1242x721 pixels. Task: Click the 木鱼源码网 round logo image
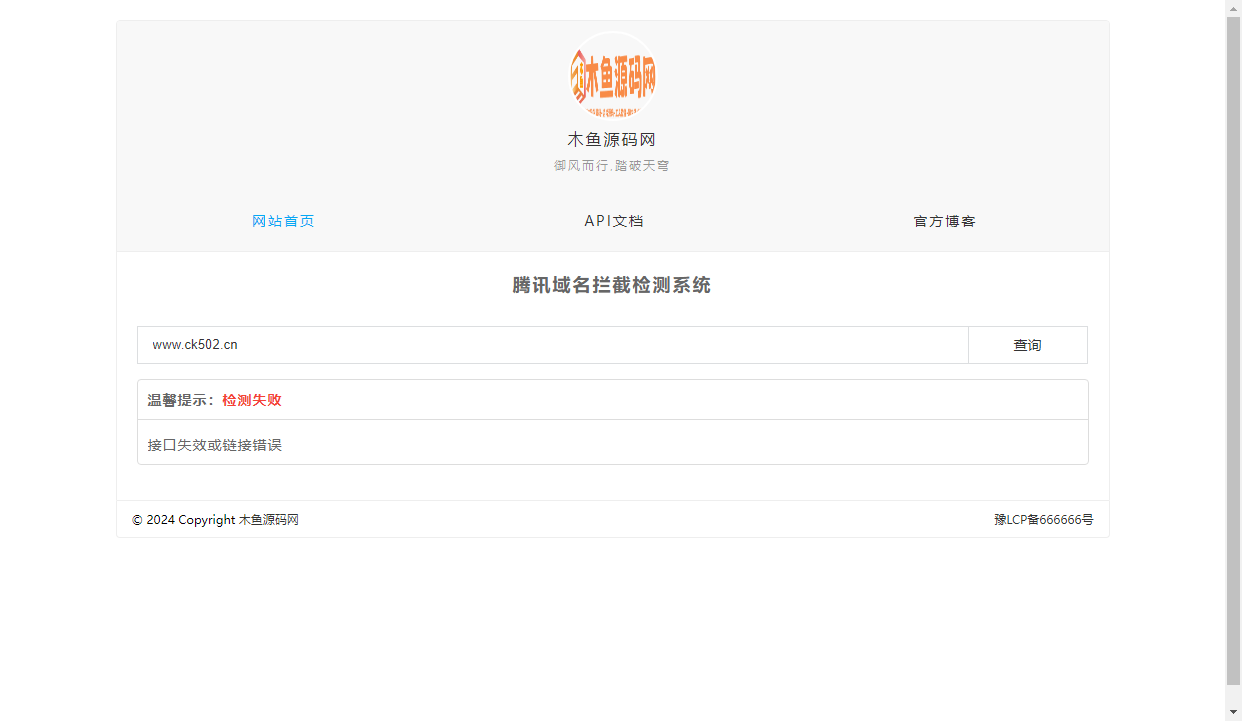(x=612, y=76)
